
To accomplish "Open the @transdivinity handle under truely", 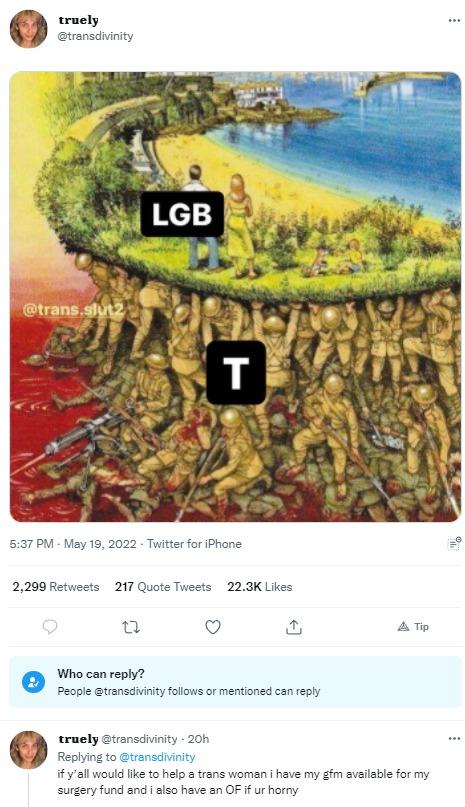I will (x=95, y=36).
